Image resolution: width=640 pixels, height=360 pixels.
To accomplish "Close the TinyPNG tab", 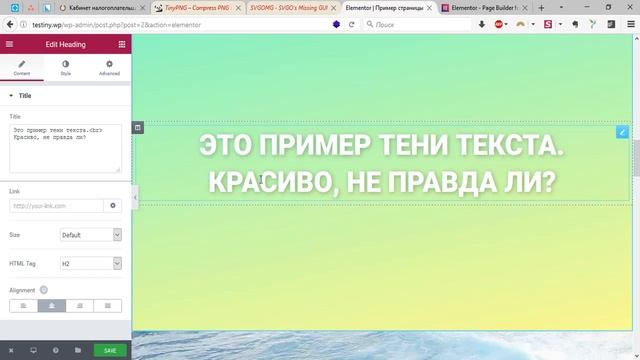I will [x=238, y=8].
